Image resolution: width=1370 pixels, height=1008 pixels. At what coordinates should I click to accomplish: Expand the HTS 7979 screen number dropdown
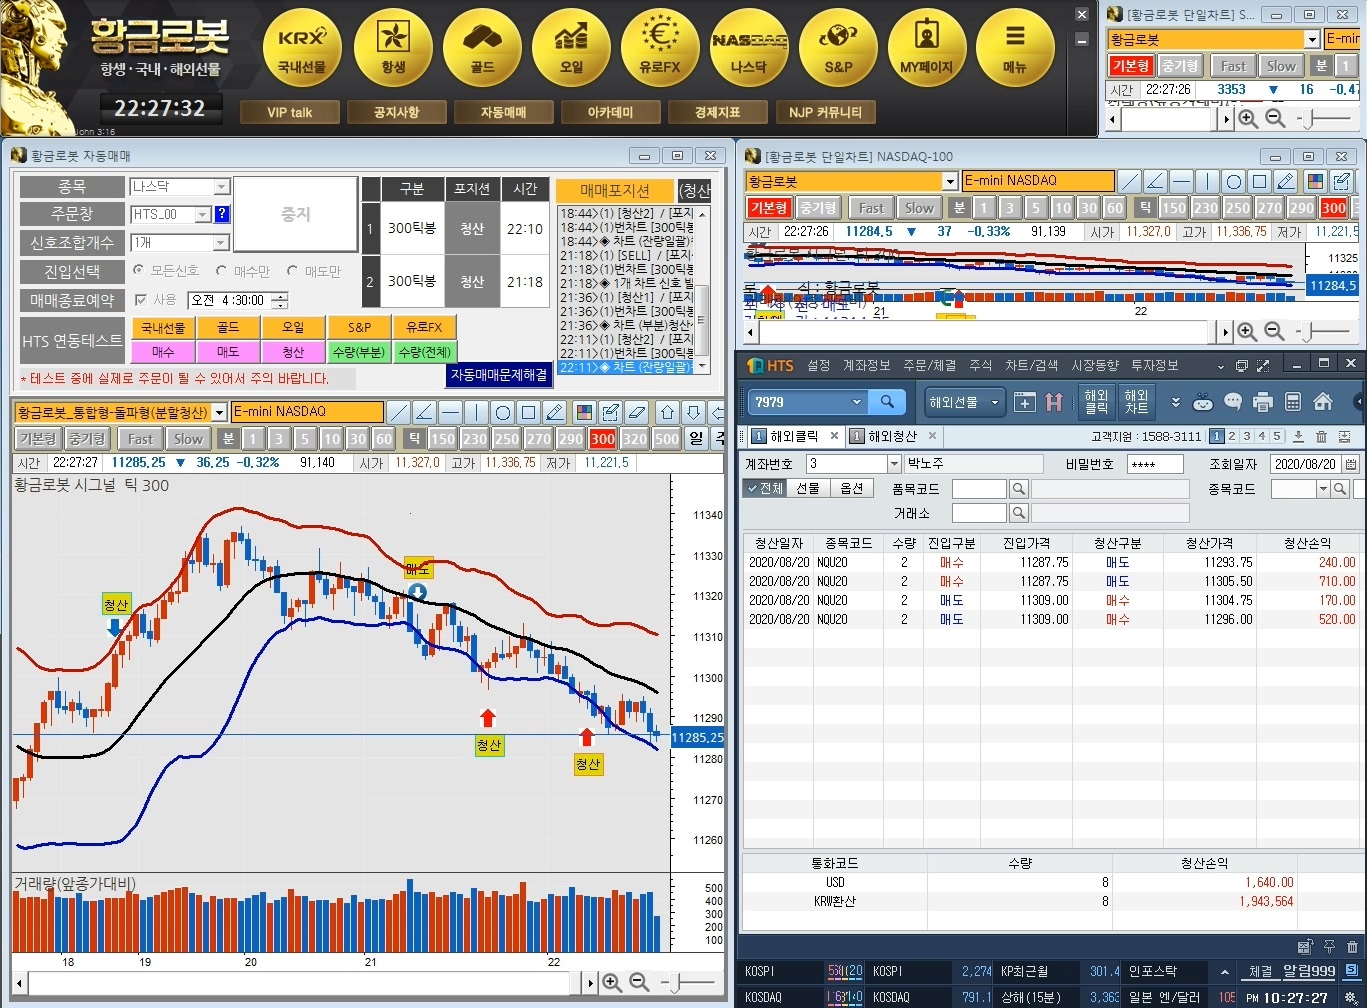tap(856, 402)
